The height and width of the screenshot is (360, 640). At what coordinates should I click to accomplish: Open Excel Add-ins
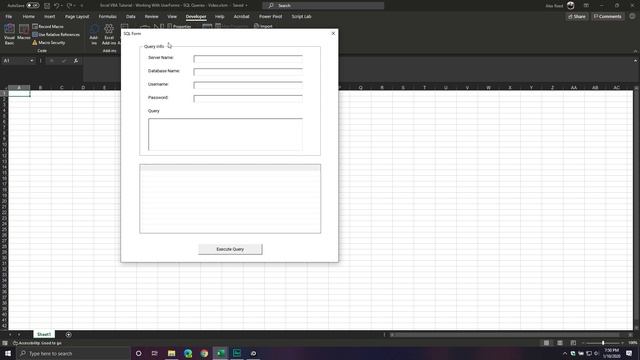point(109,34)
